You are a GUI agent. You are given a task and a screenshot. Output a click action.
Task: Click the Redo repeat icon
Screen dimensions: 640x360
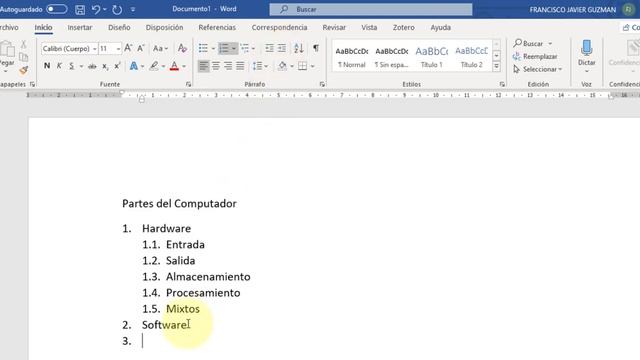117,9
